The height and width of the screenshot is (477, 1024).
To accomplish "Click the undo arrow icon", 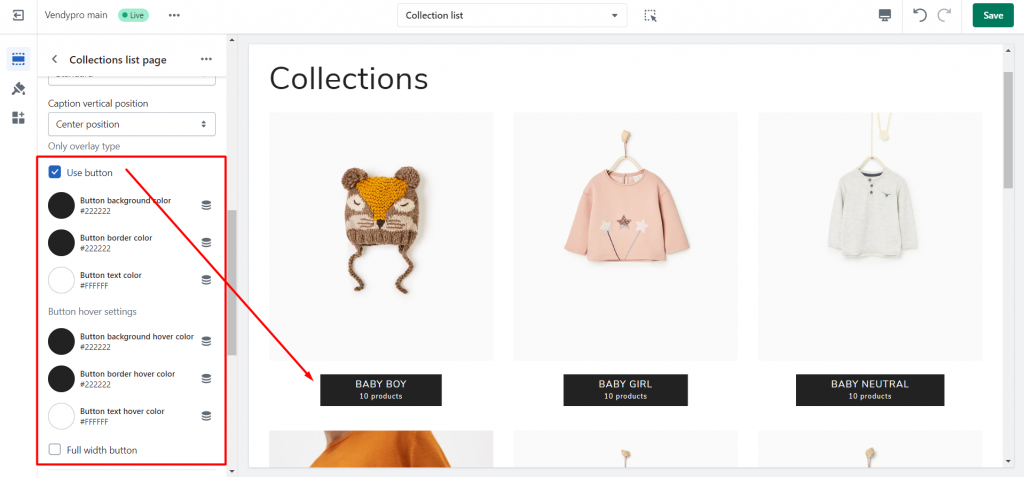I will click(920, 15).
